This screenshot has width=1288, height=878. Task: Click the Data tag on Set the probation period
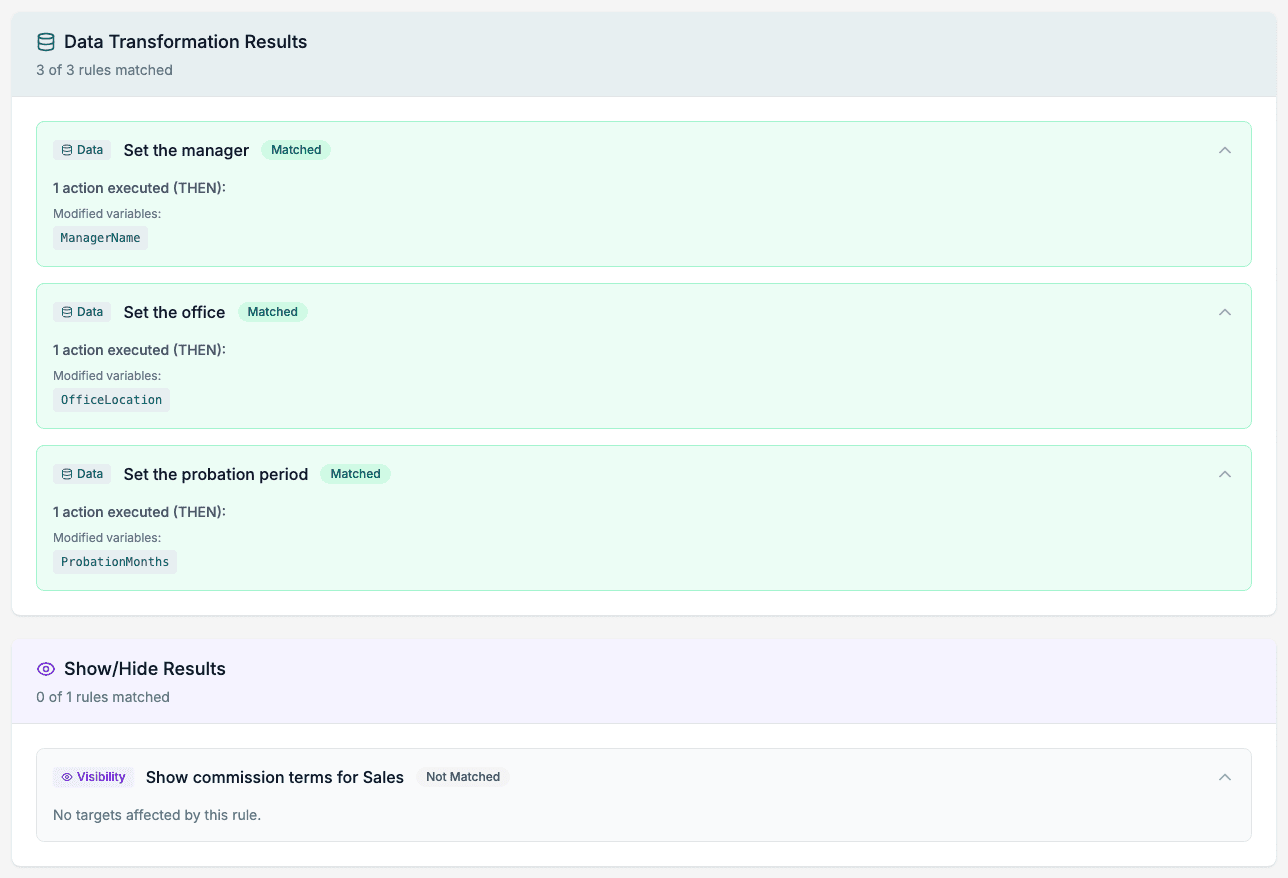click(x=82, y=474)
